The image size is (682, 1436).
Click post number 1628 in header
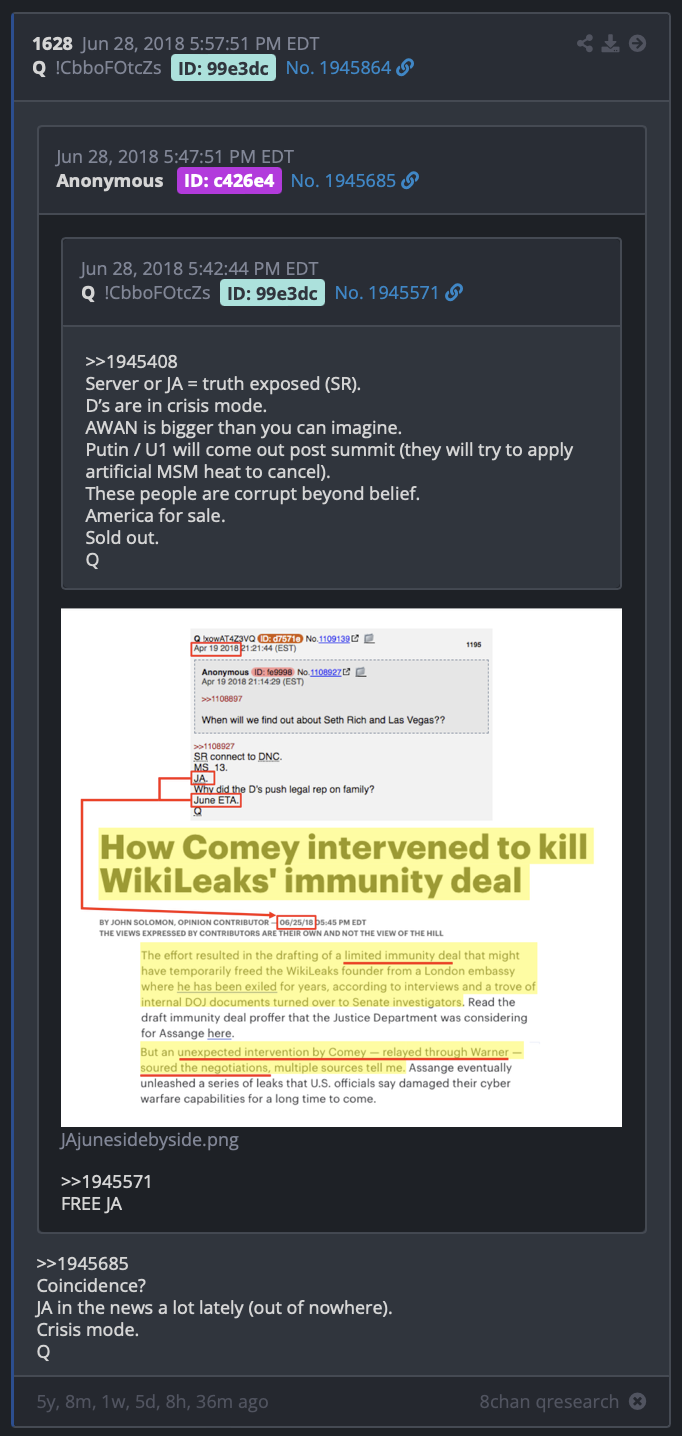pyautogui.click(x=52, y=43)
